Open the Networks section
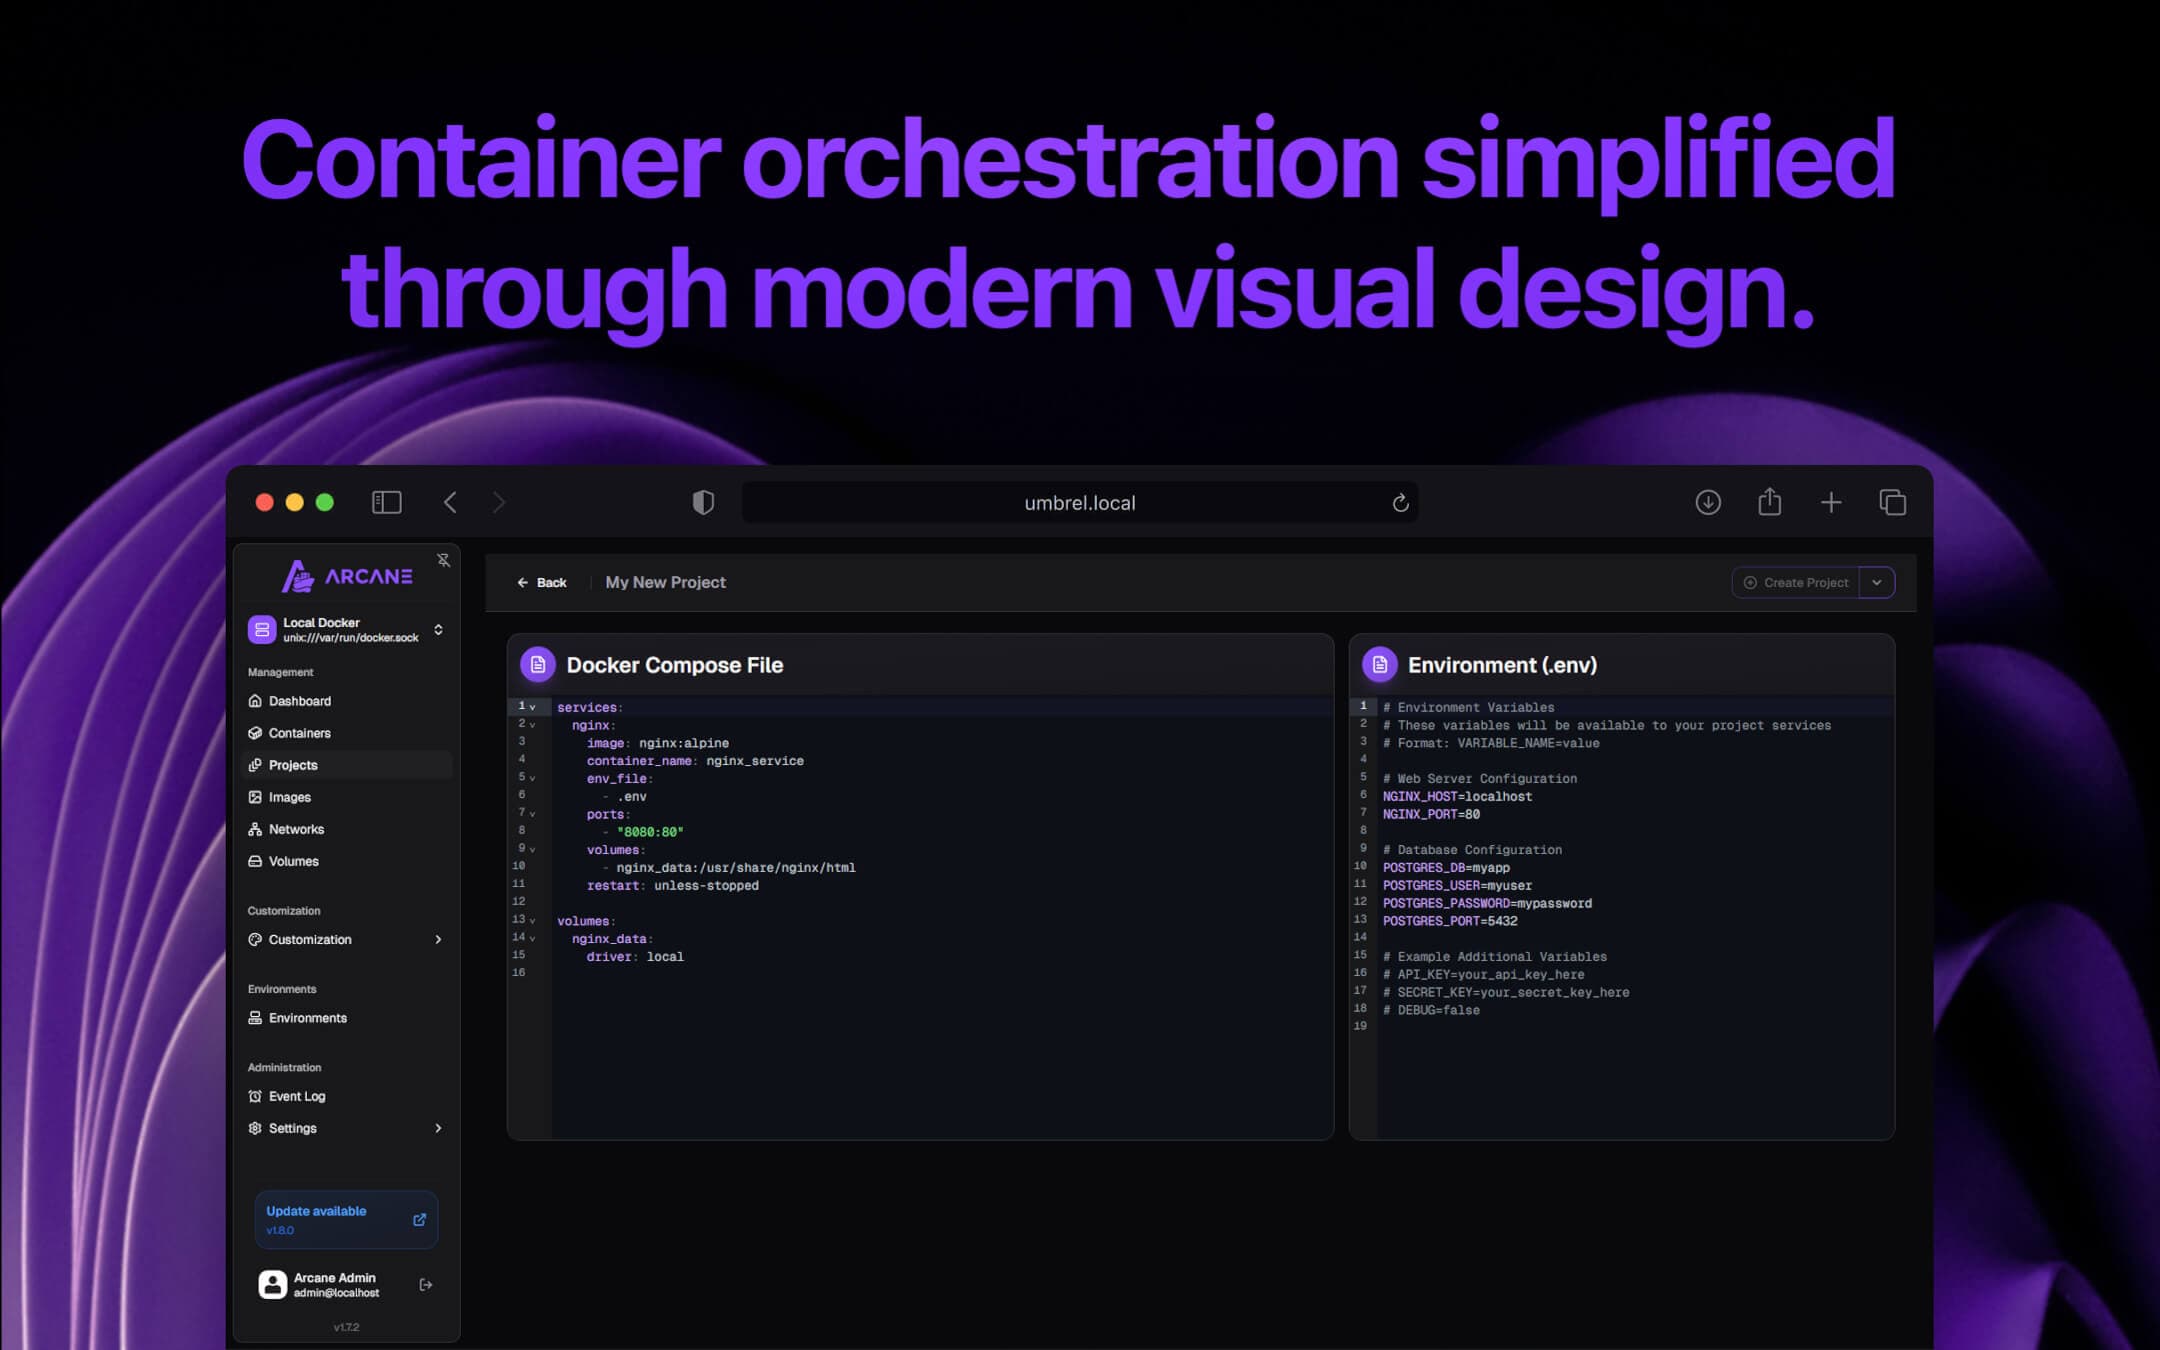 296,828
